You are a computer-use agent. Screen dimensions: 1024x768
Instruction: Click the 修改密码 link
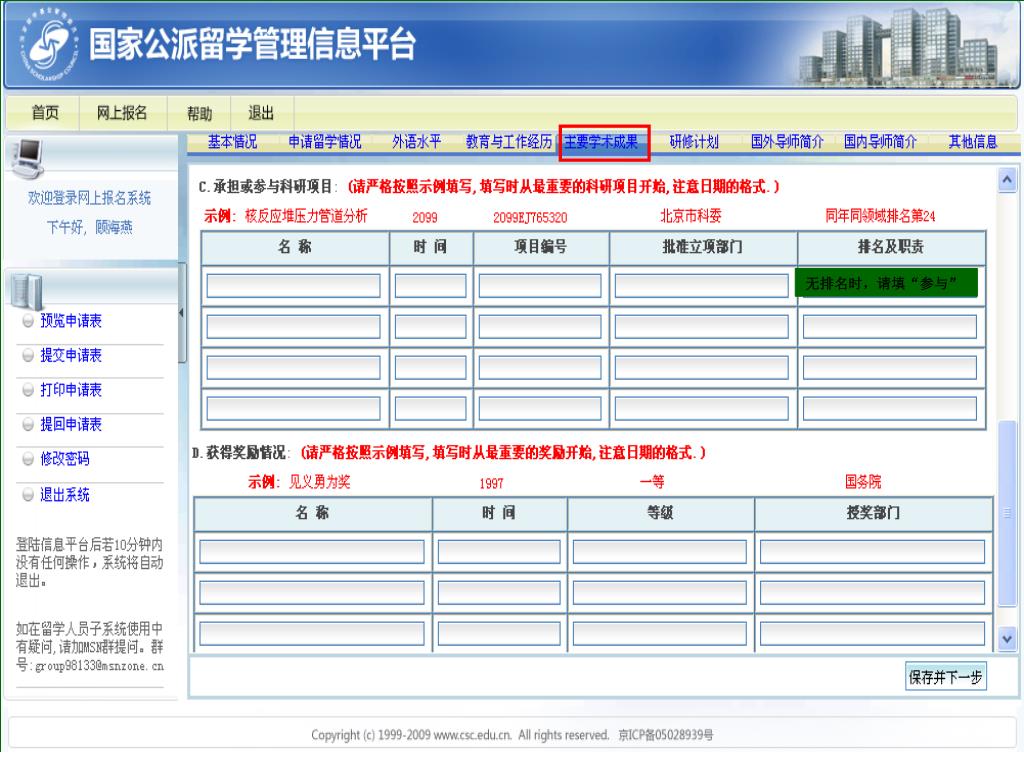click(x=65, y=459)
